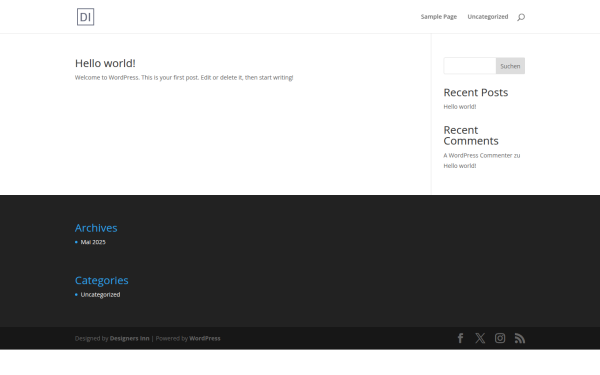Click the DI site logo

[x=85, y=17]
